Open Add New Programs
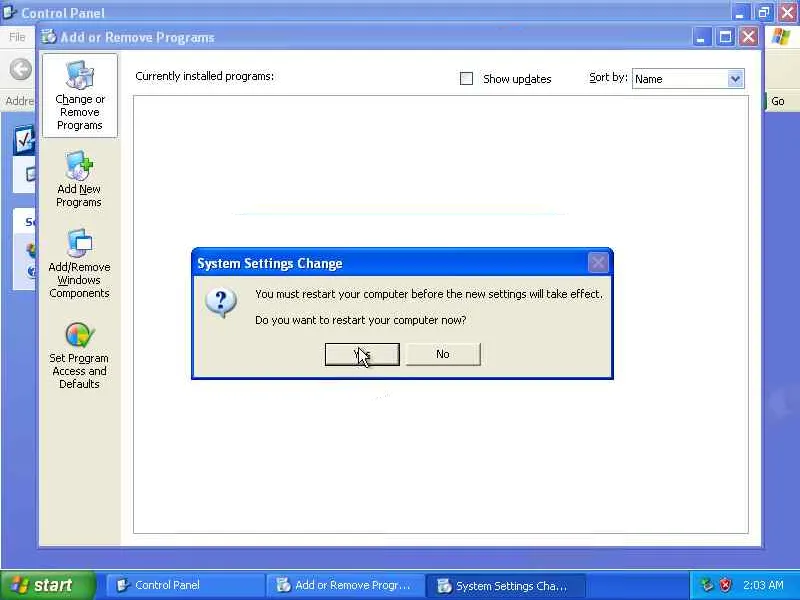This screenshot has height=600, width=800. [x=79, y=180]
